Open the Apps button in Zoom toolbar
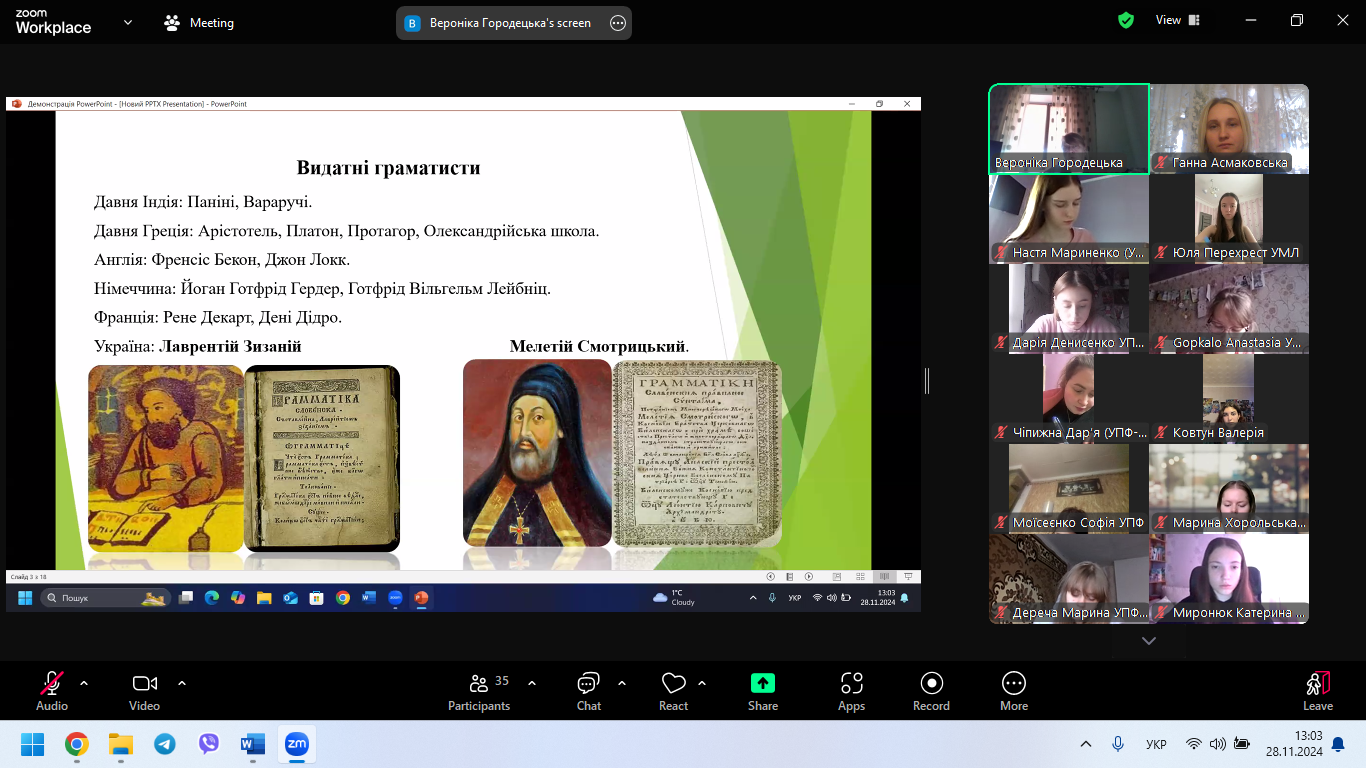Viewport: 1366px width, 768px height. [x=851, y=691]
